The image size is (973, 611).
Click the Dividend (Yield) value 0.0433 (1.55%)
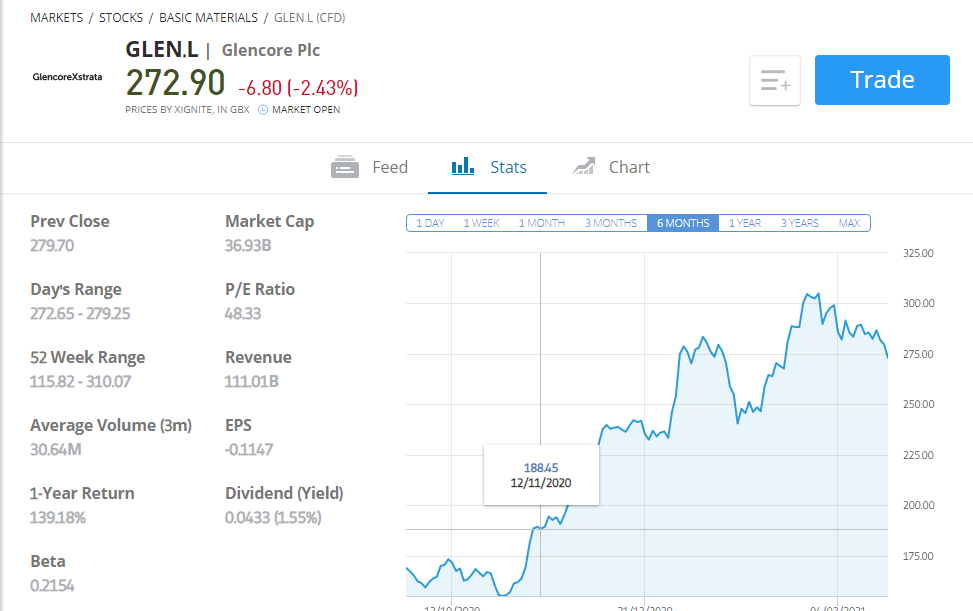point(273,518)
